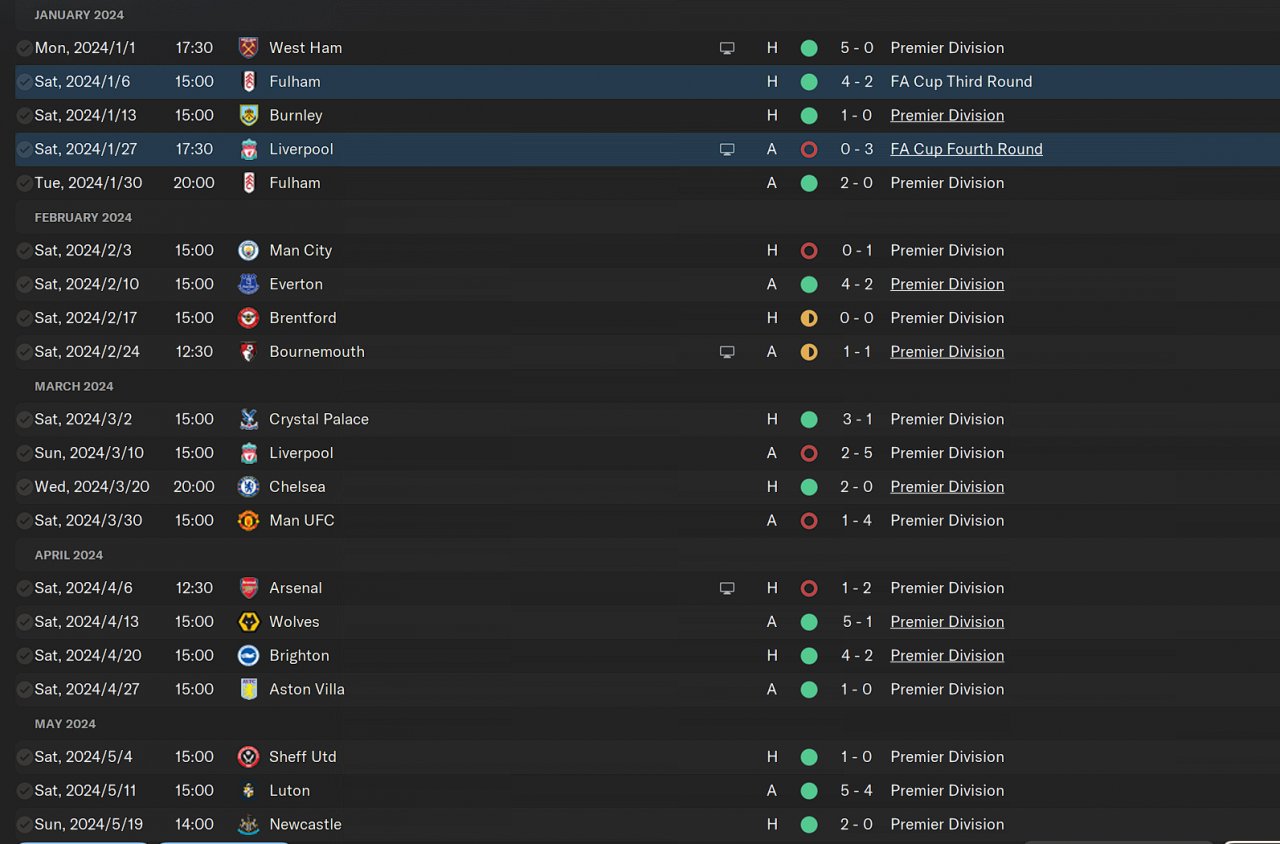Open the FA Cup Fourth Round competition link
This screenshot has height=844, width=1280.
[x=966, y=149]
